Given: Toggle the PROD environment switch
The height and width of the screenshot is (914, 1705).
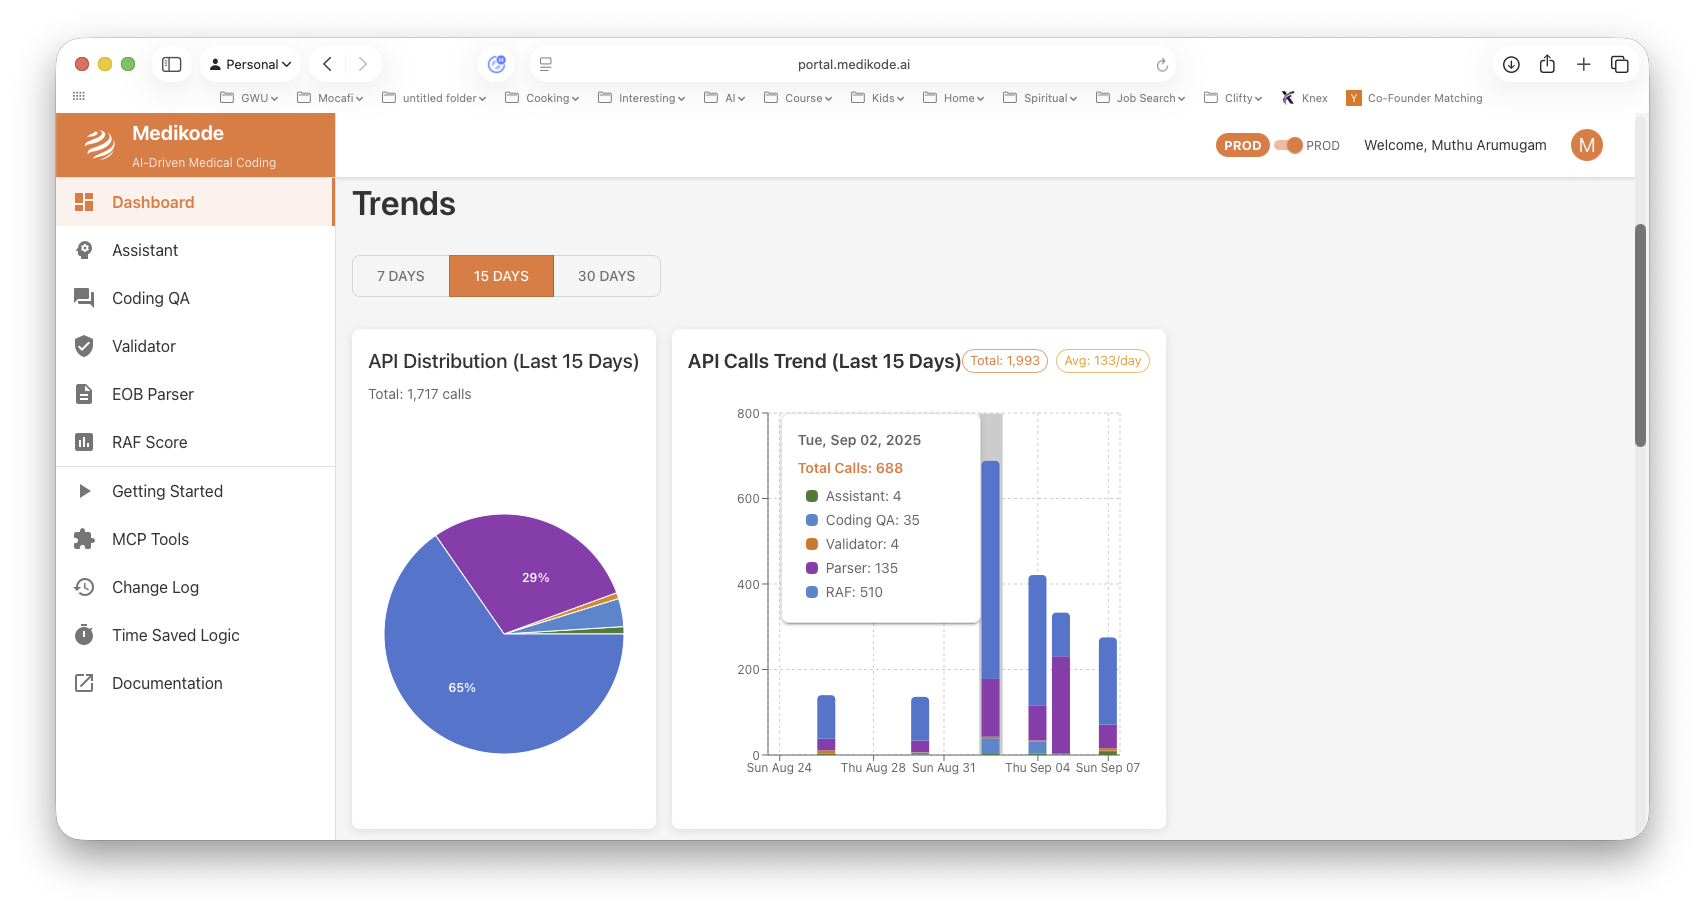Looking at the screenshot, I should [x=1286, y=145].
